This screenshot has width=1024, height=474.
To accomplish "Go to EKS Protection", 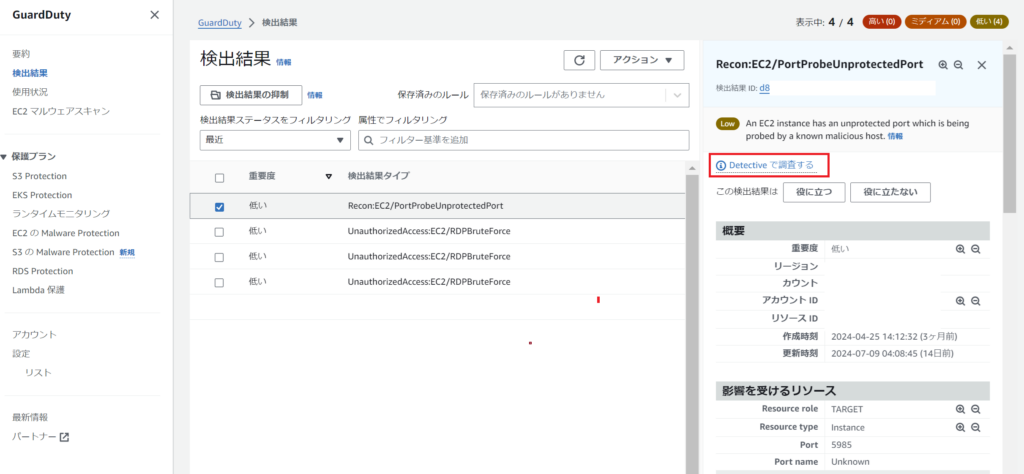I will pyautogui.click(x=42, y=195).
